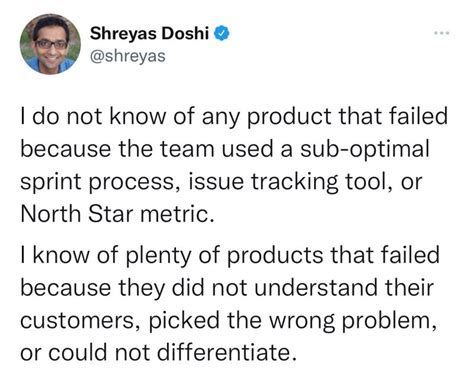The image size is (474, 380).
Task: Visit the @shreyas handle link
Action: point(128,56)
